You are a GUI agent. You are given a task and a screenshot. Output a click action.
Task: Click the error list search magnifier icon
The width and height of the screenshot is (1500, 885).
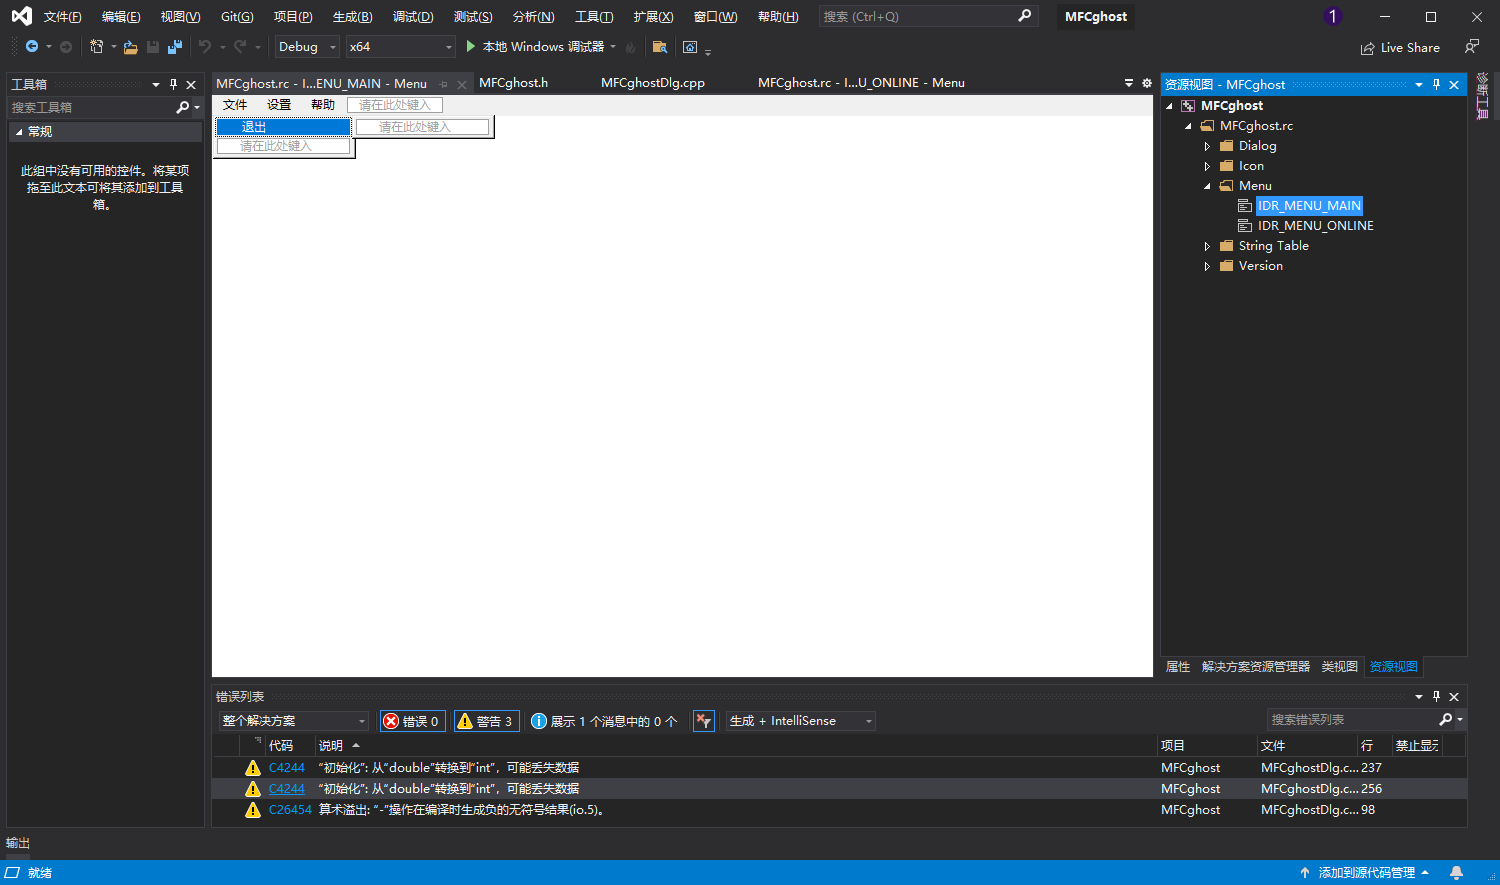pos(1446,720)
